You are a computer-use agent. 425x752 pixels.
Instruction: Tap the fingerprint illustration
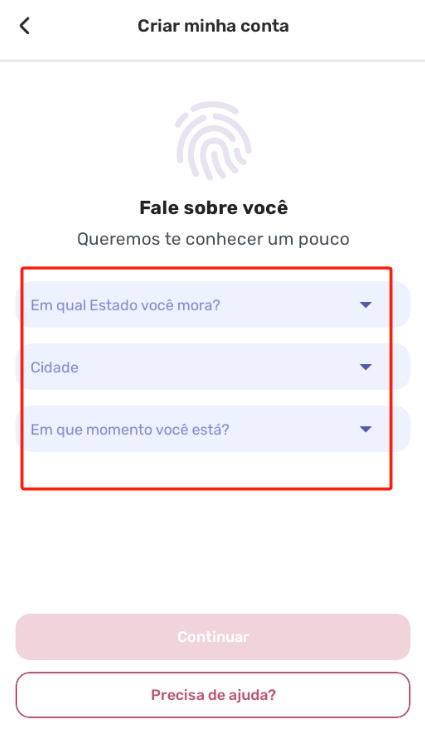click(213, 141)
